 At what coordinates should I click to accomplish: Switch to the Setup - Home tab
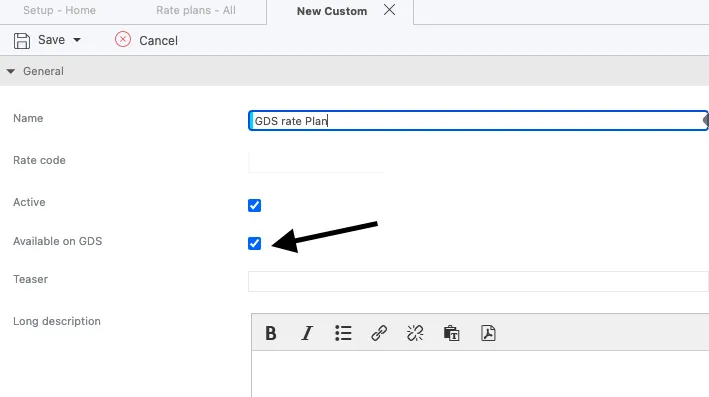[x=59, y=10]
